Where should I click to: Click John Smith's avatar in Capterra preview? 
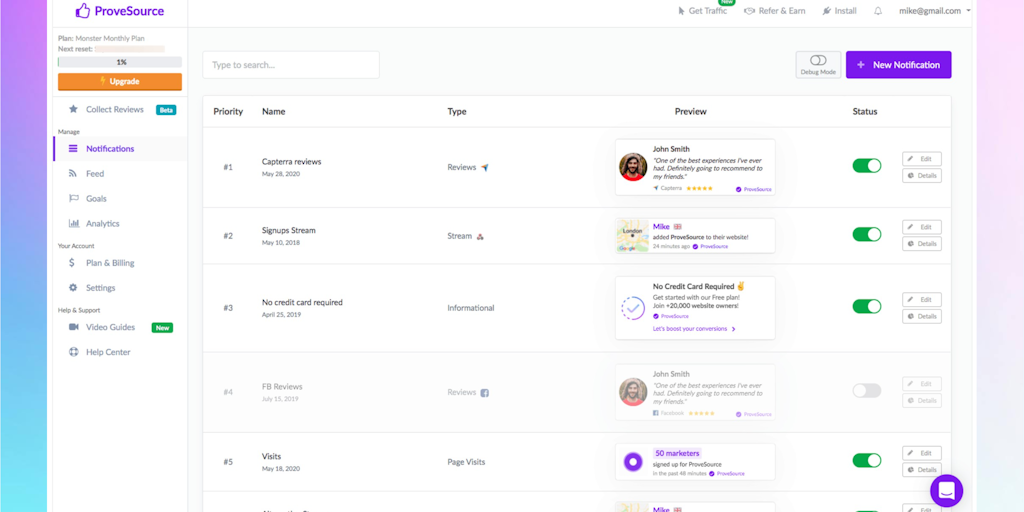633,167
